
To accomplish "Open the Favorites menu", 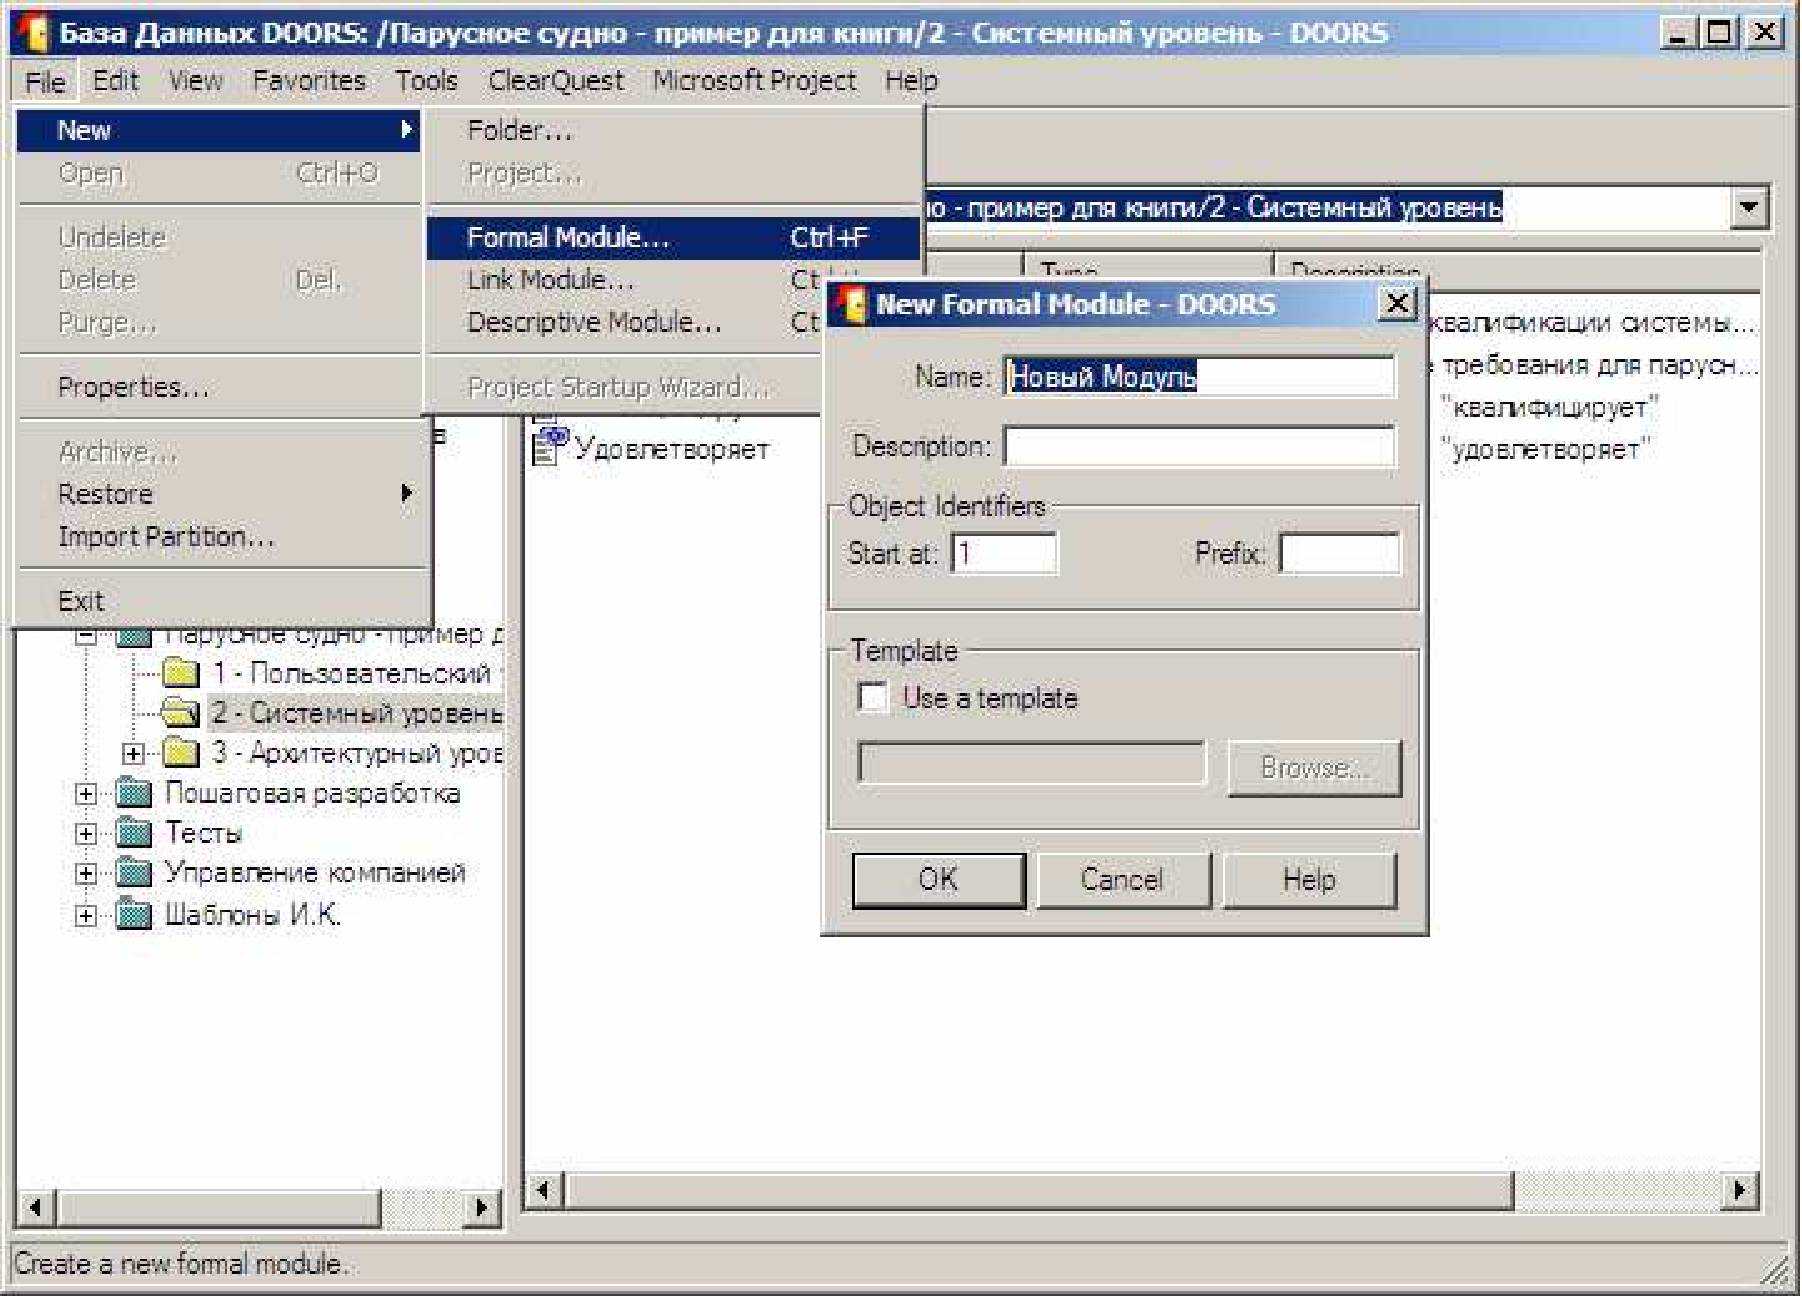I will (x=309, y=81).
